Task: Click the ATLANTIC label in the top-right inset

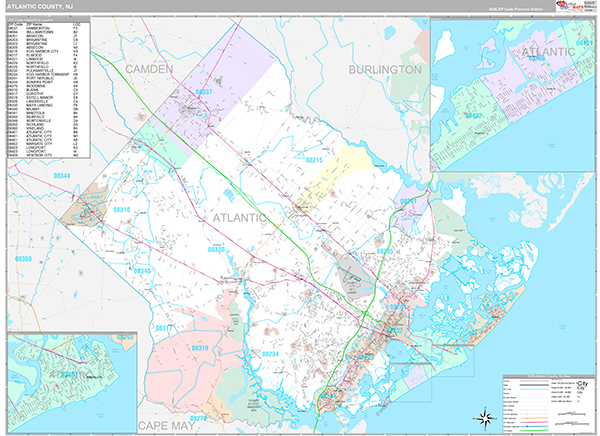Action: pyautogui.click(x=548, y=52)
